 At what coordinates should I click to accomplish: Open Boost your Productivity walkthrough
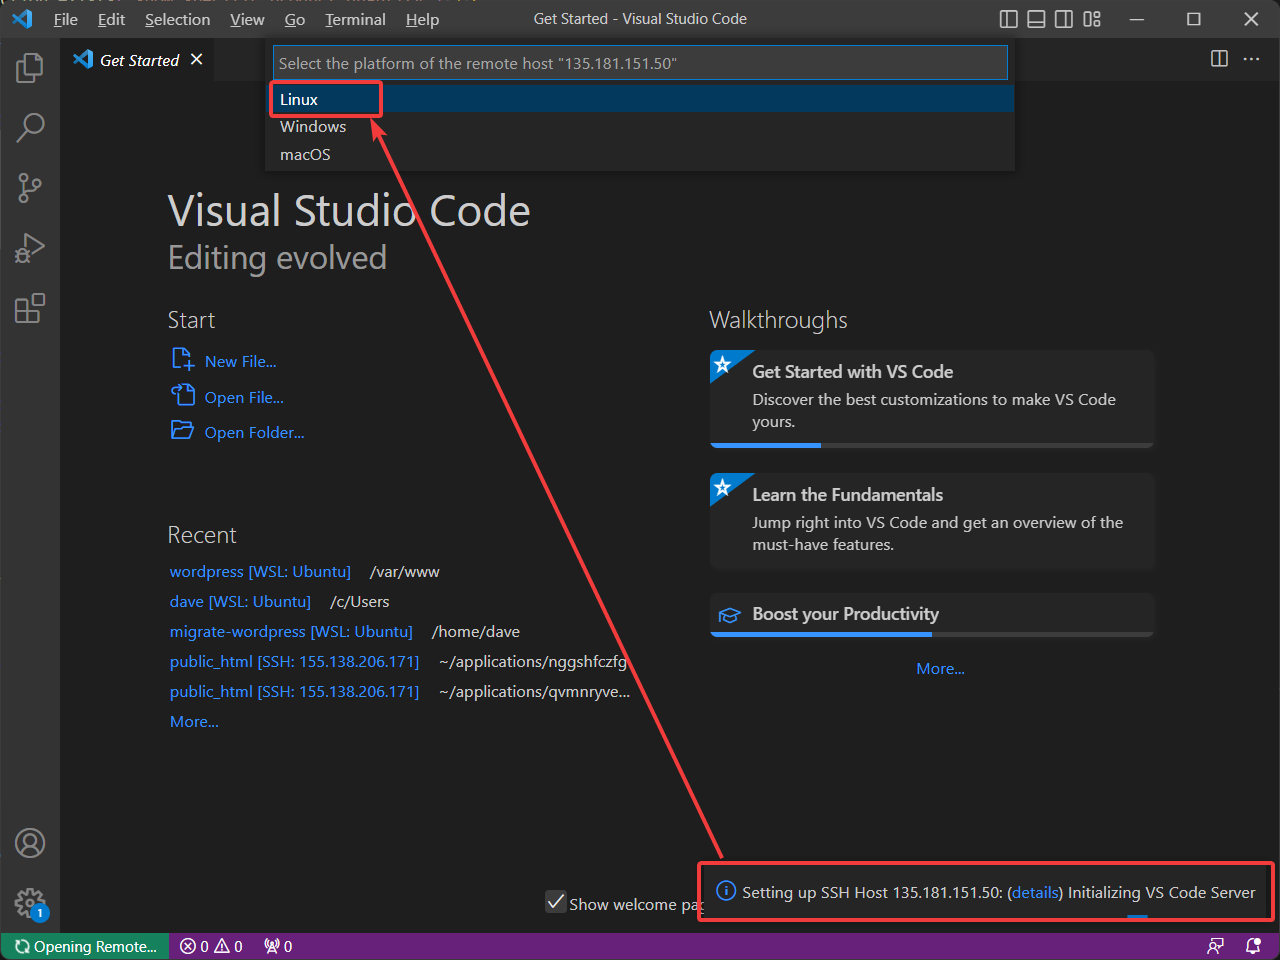[932, 614]
